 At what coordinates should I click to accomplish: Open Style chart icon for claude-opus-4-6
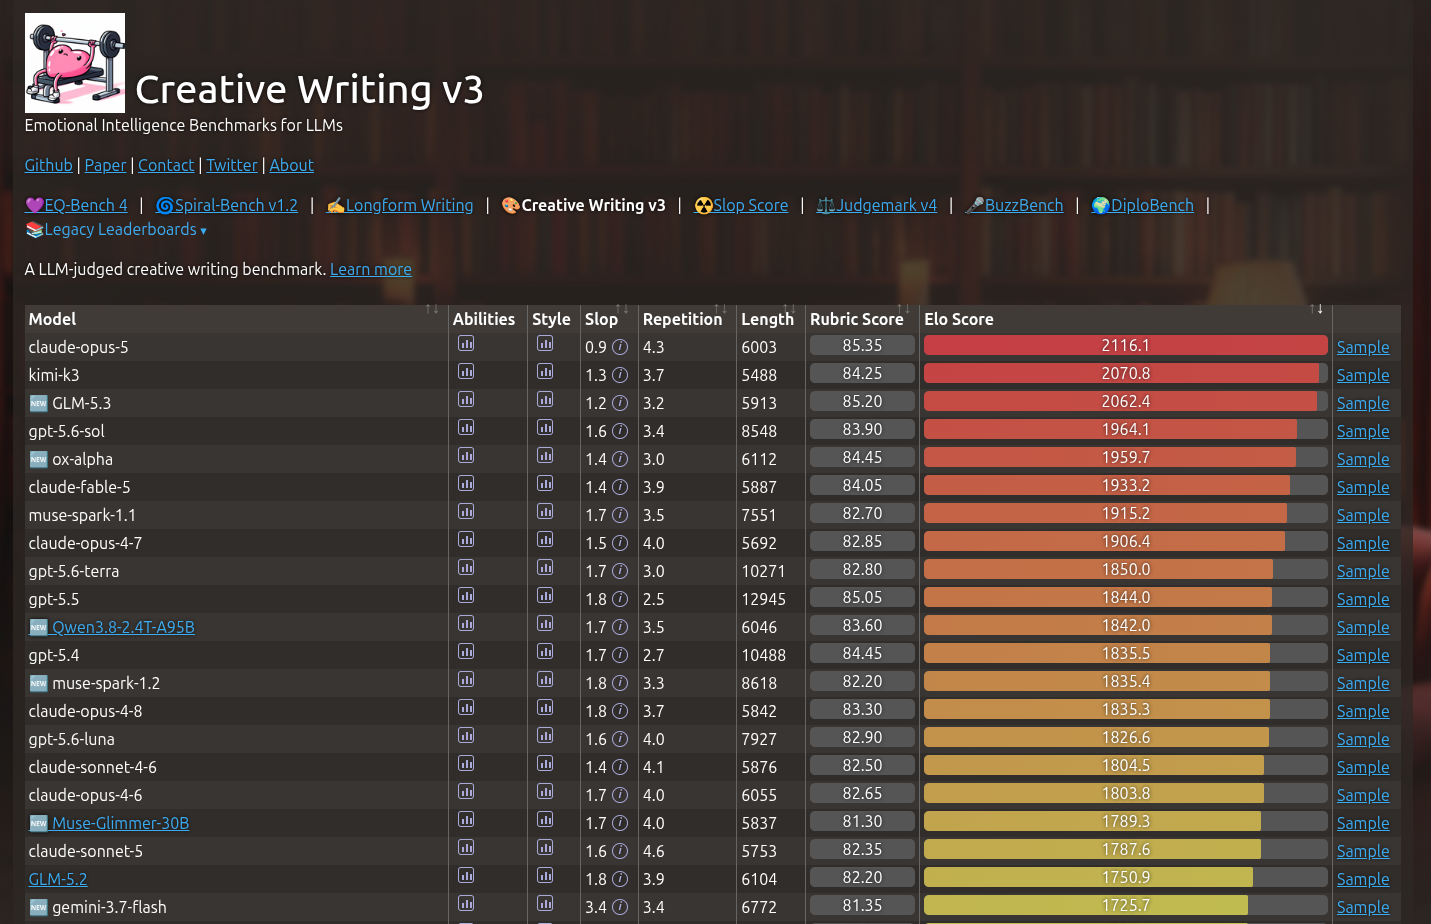point(545,792)
